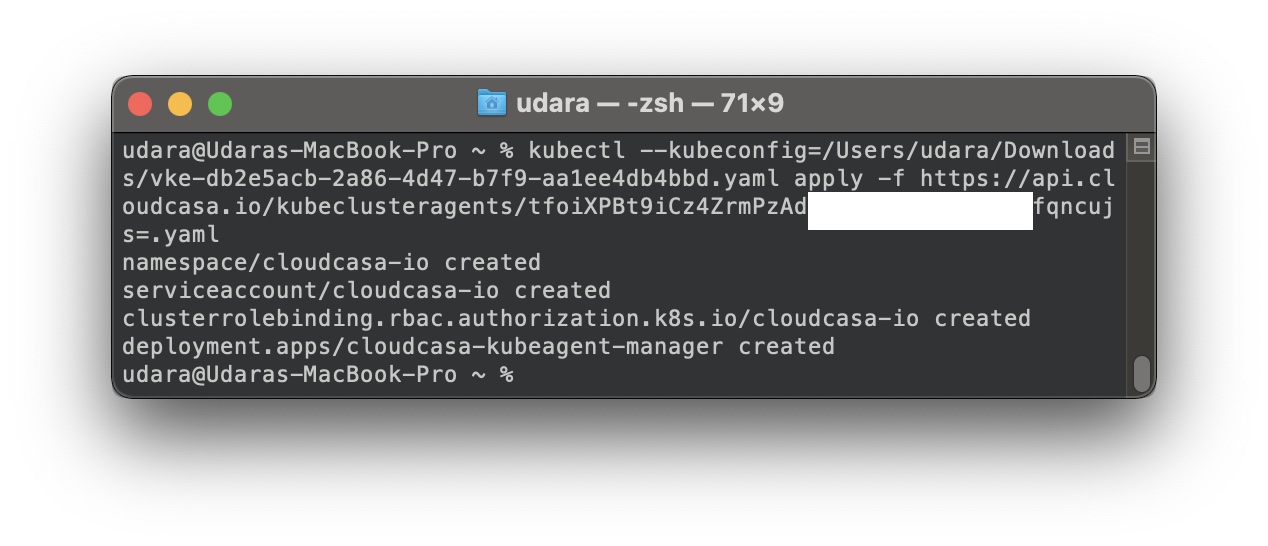
Task: Click the "kubectl" command word
Action: tap(577, 151)
